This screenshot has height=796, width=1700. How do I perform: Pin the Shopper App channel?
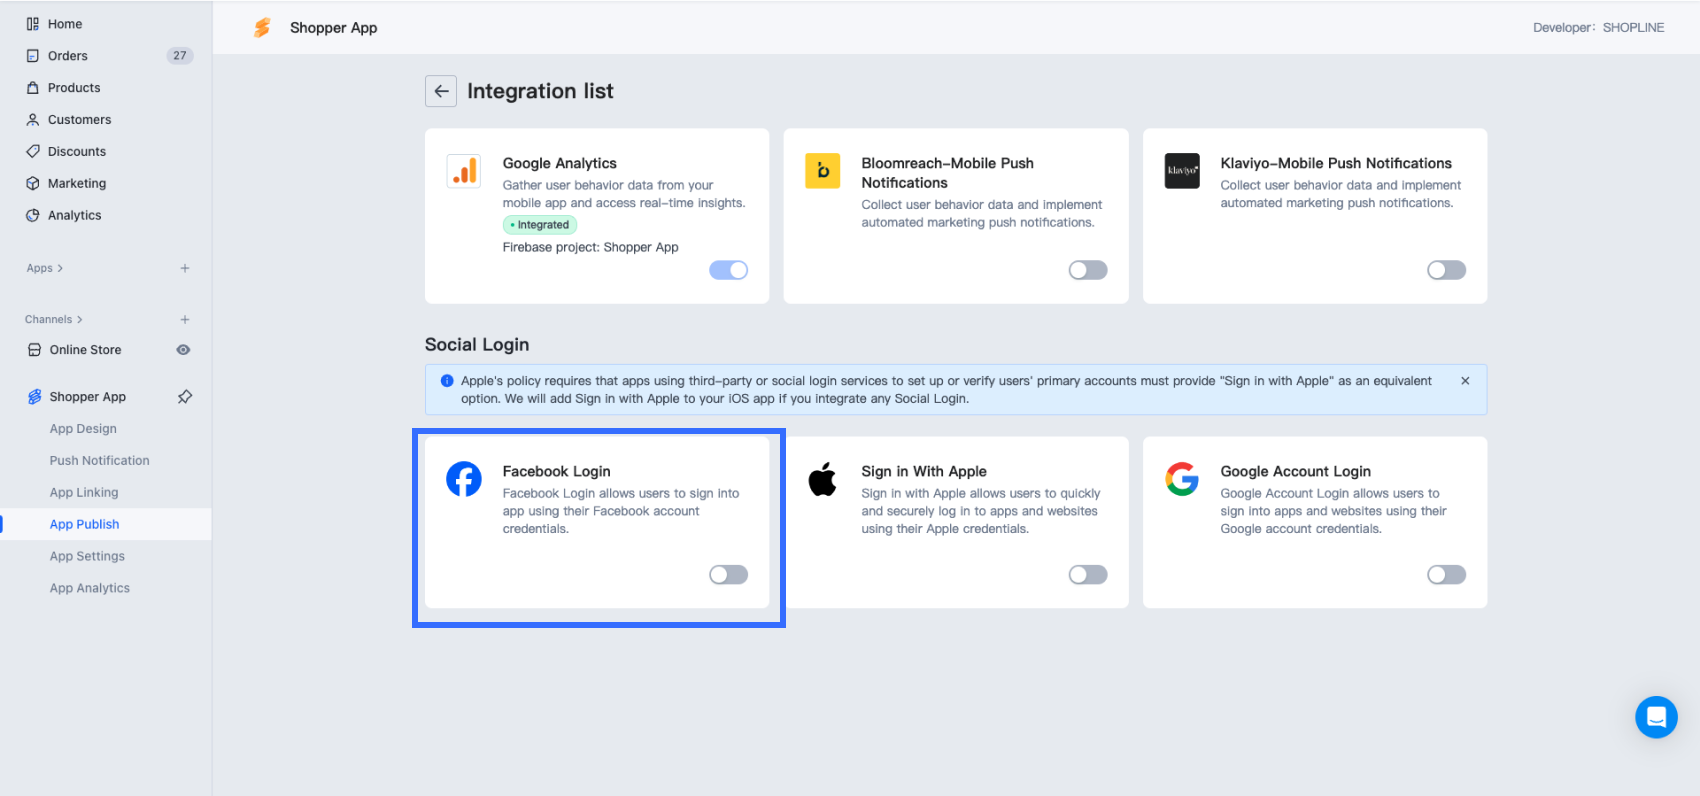pos(185,397)
